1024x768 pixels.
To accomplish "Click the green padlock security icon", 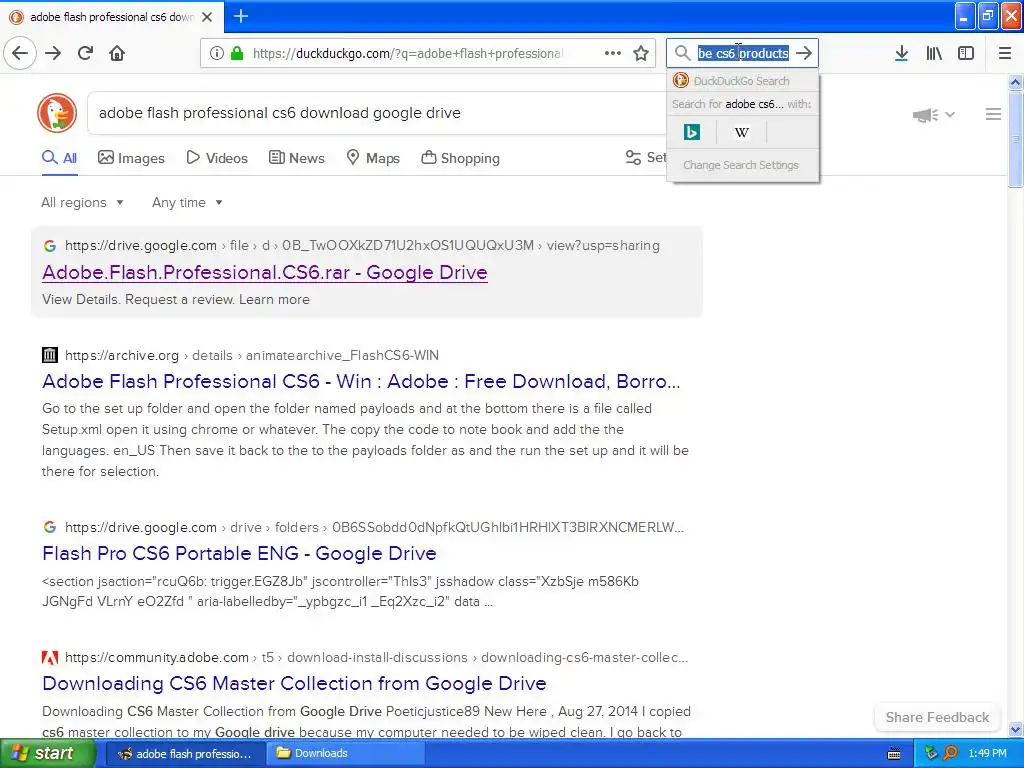I will tap(237, 53).
